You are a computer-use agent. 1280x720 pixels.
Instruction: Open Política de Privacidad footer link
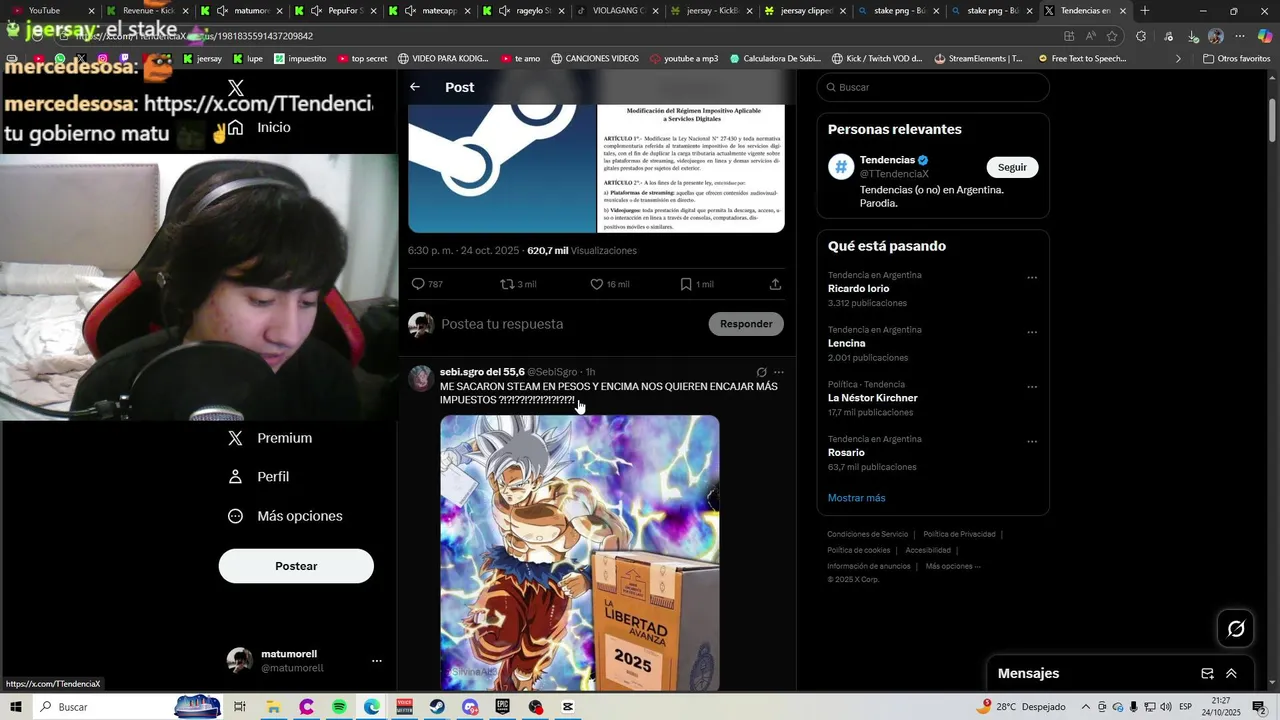(x=959, y=534)
